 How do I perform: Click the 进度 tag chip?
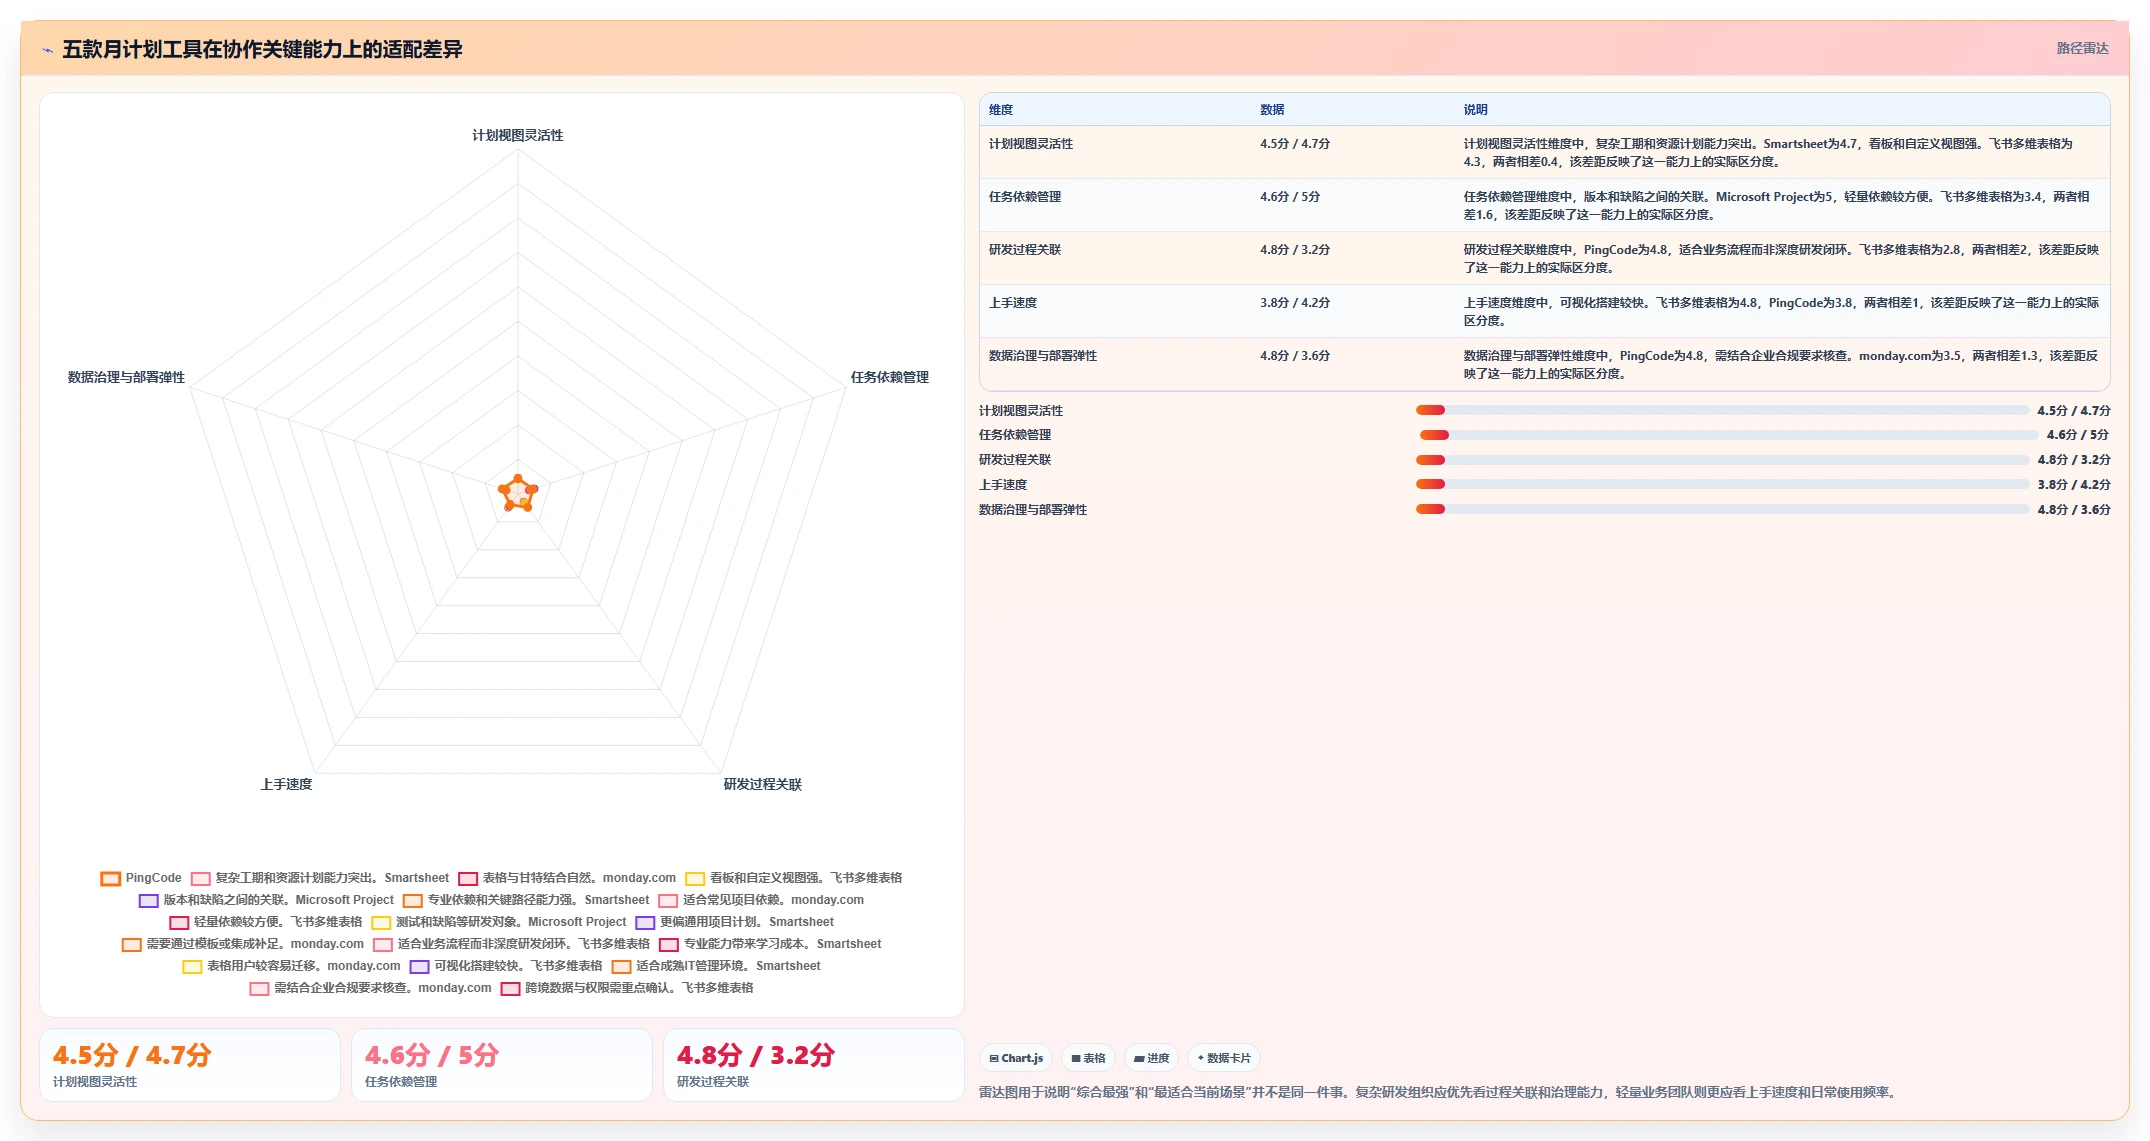tap(1151, 1058)
